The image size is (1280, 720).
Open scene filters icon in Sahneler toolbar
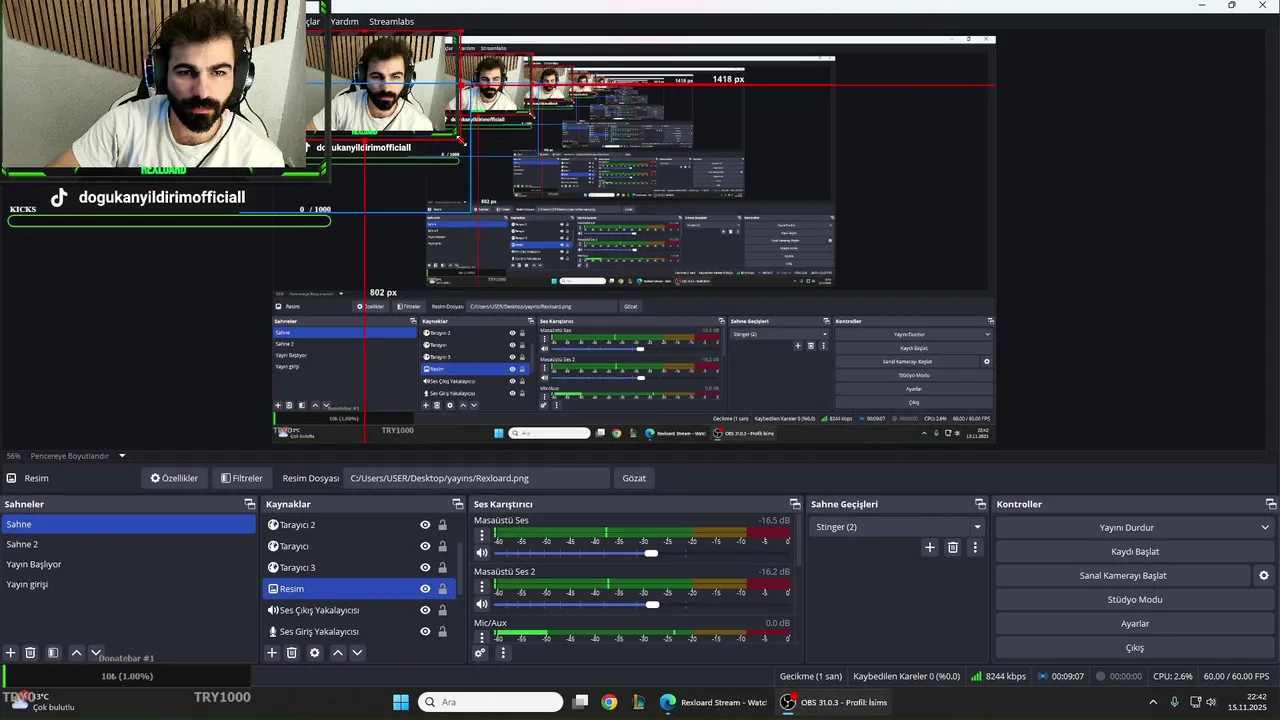point(53,653)
